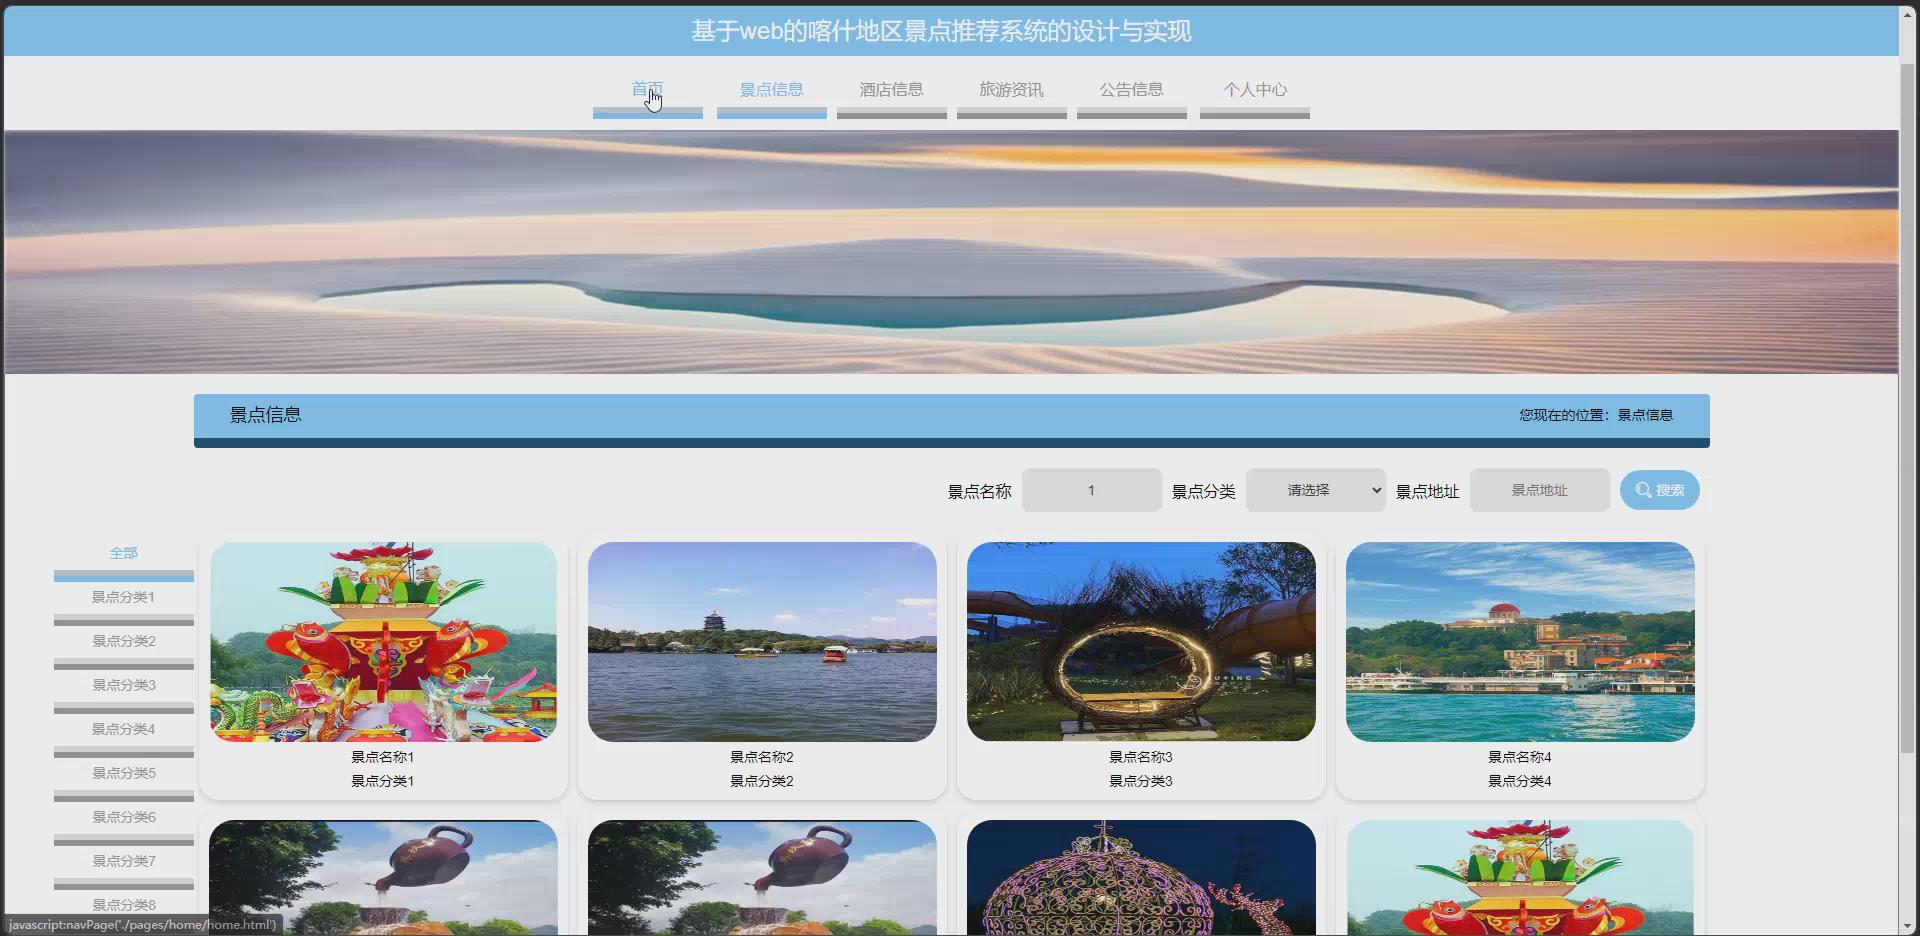Click the 景点名称3 card title
This screenshot has width=1920, height=936.
[x=1141, y=757]
